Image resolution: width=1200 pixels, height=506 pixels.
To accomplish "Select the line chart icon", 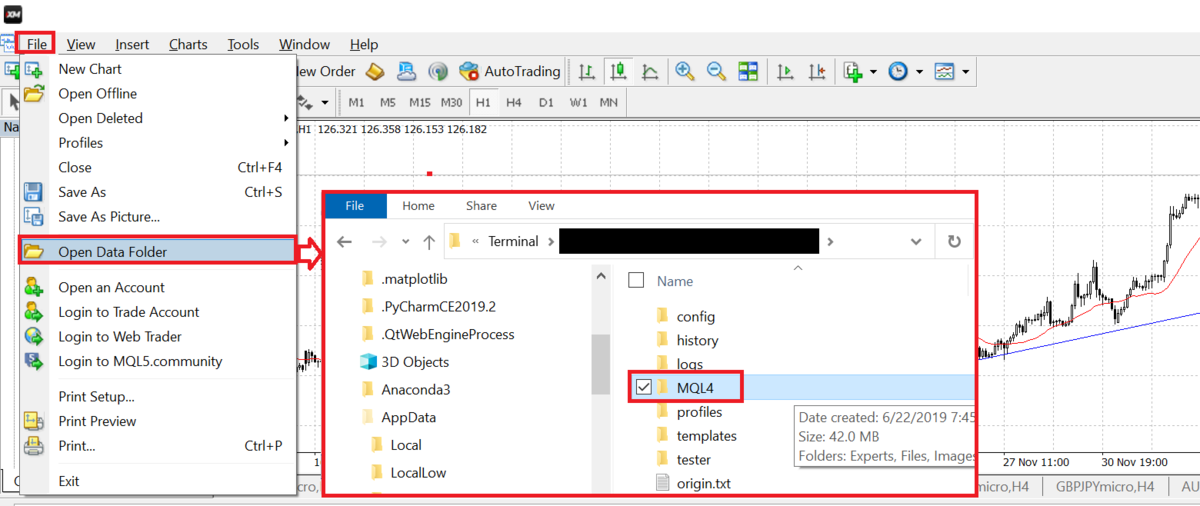I will pos(650,71).
